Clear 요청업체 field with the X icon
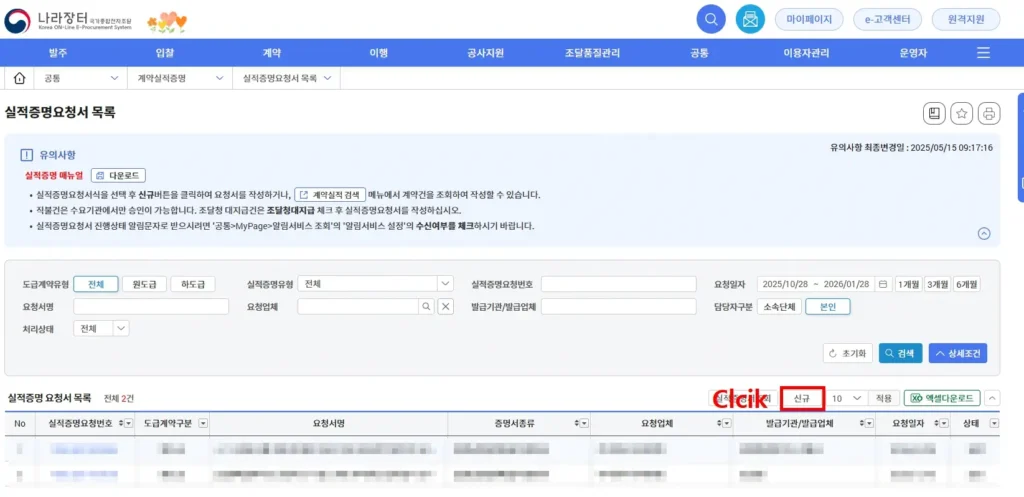Viewport: 1024px width, 497px height. 446,307
